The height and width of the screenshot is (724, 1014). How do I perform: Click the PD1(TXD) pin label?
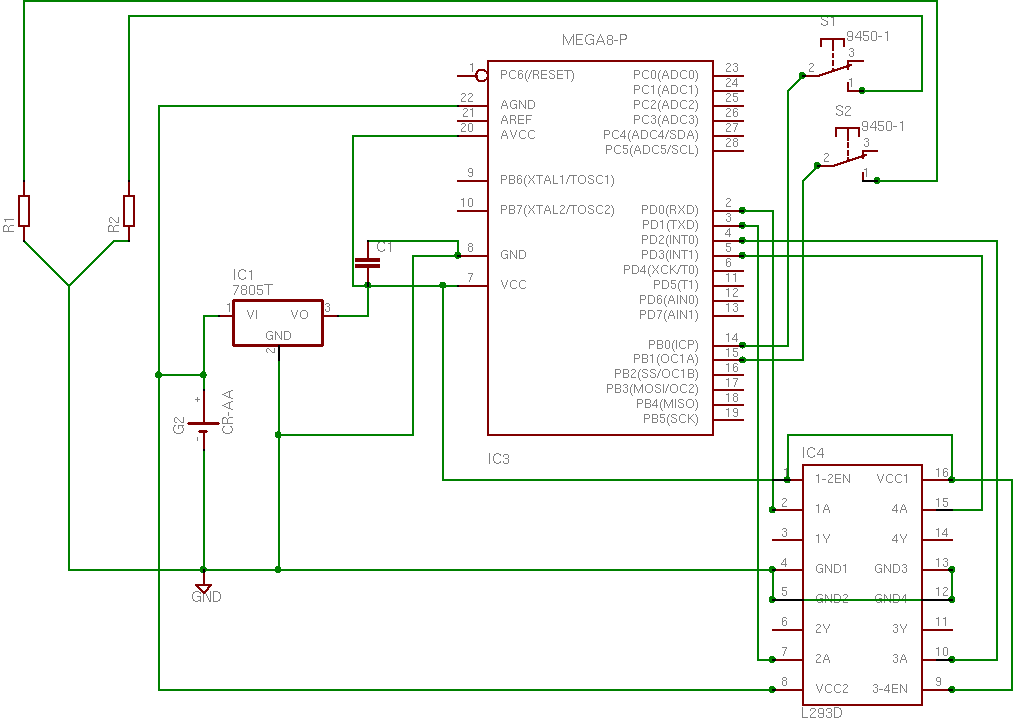click(x=670, y=225)
